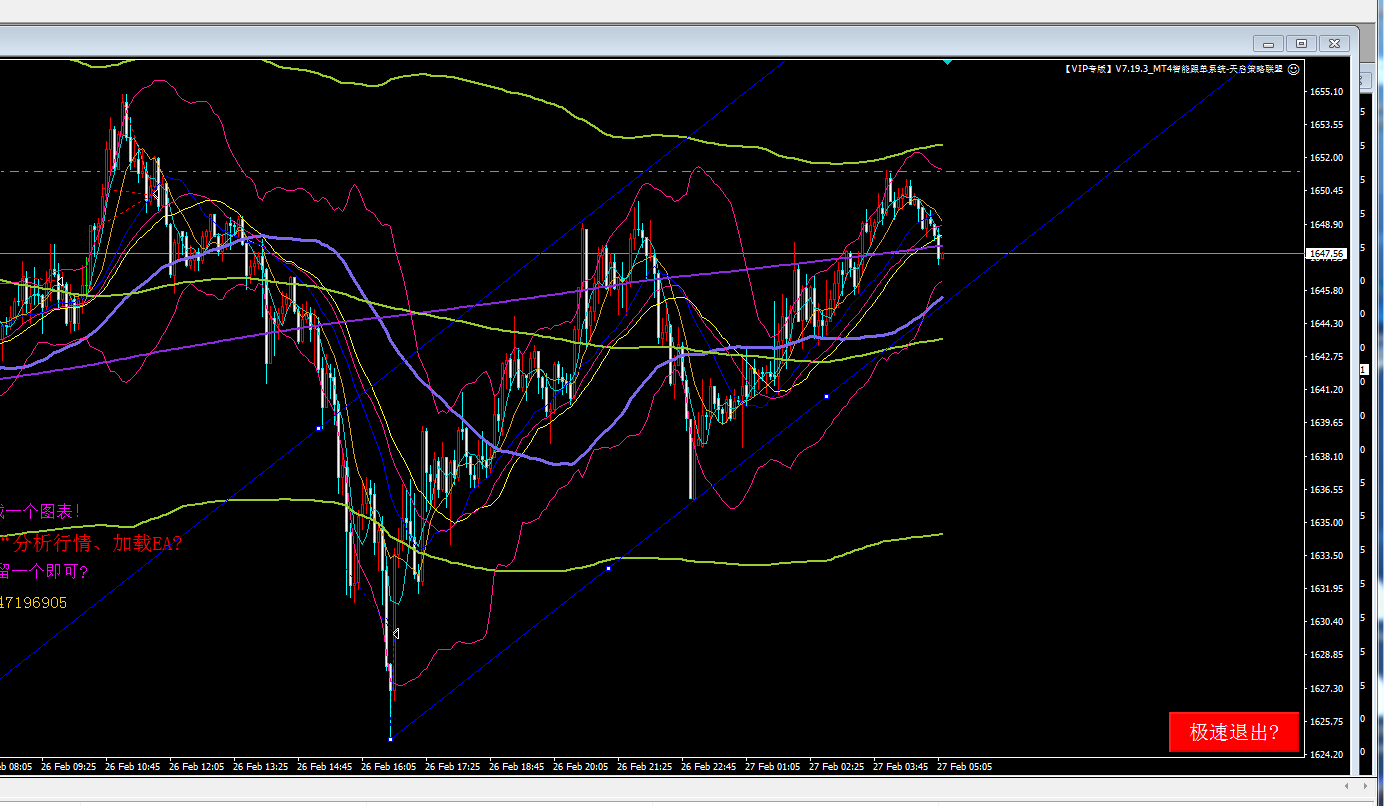Click the 1624.20 price scale label
The height and width of the screenshot is (806, 1384).
click(x=1325, y=754)
